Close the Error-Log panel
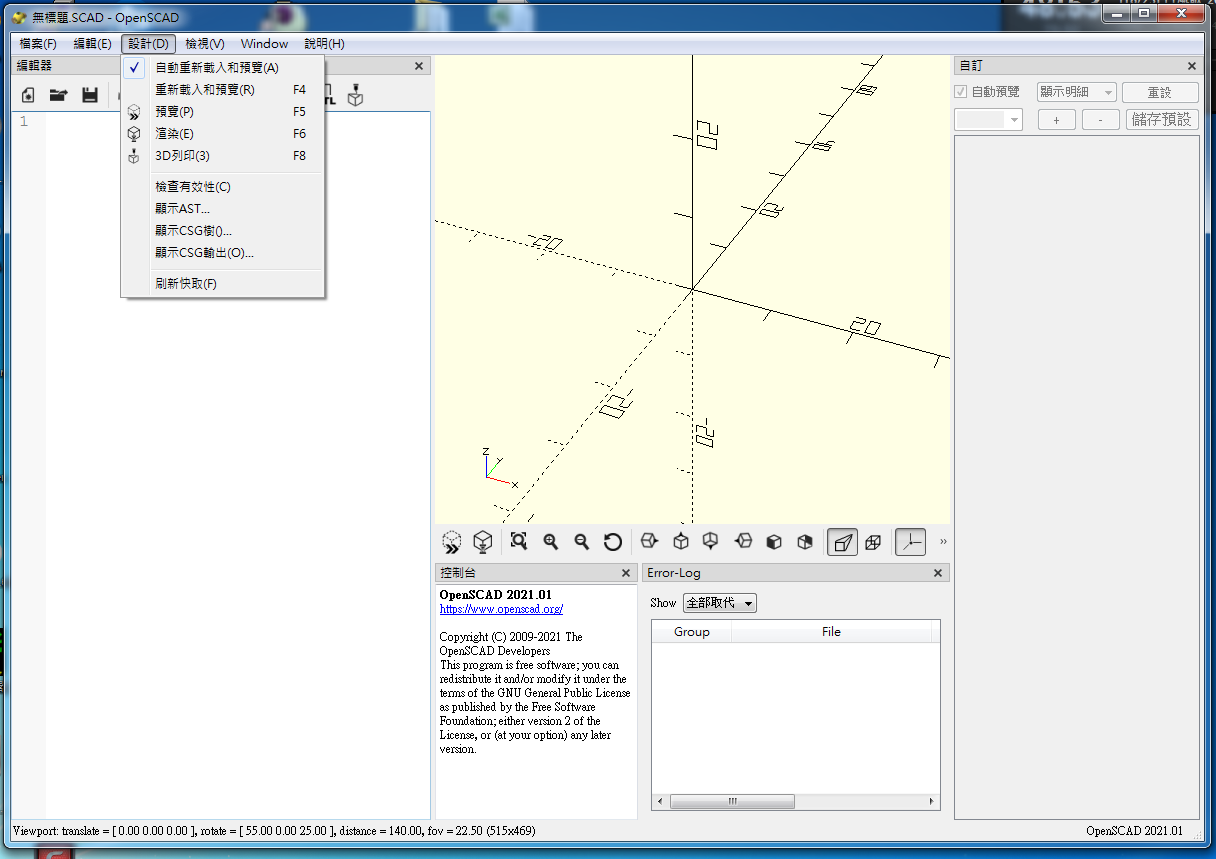This screenshot has height=859, width=1216. [938, 573]
